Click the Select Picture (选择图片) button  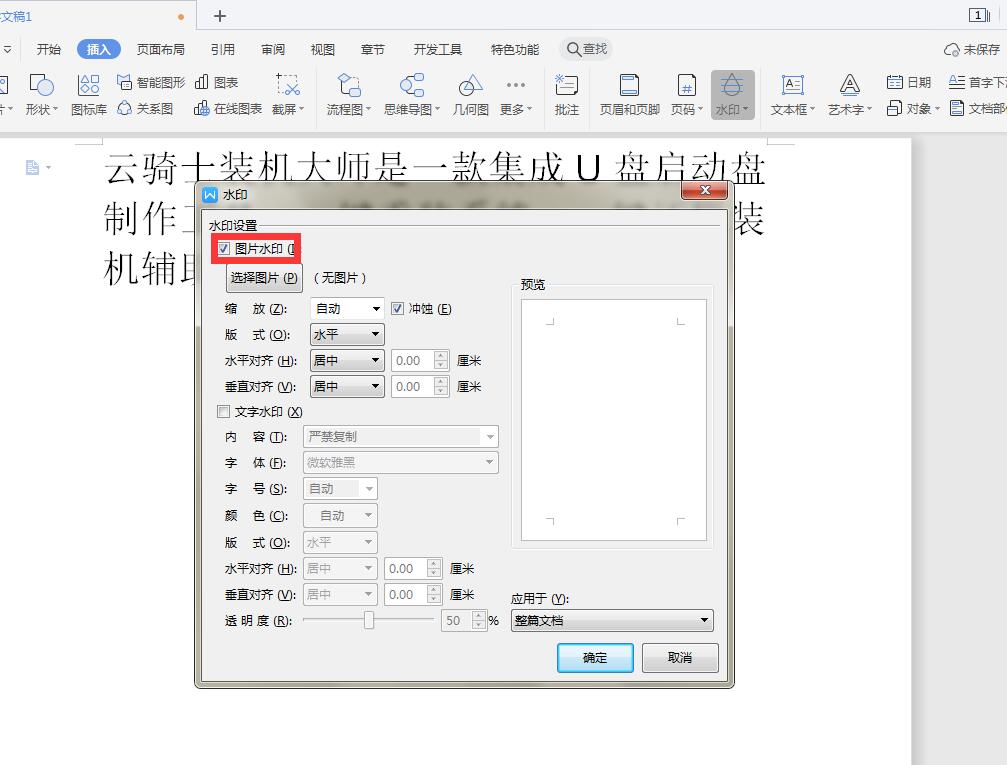pos(264,278)
